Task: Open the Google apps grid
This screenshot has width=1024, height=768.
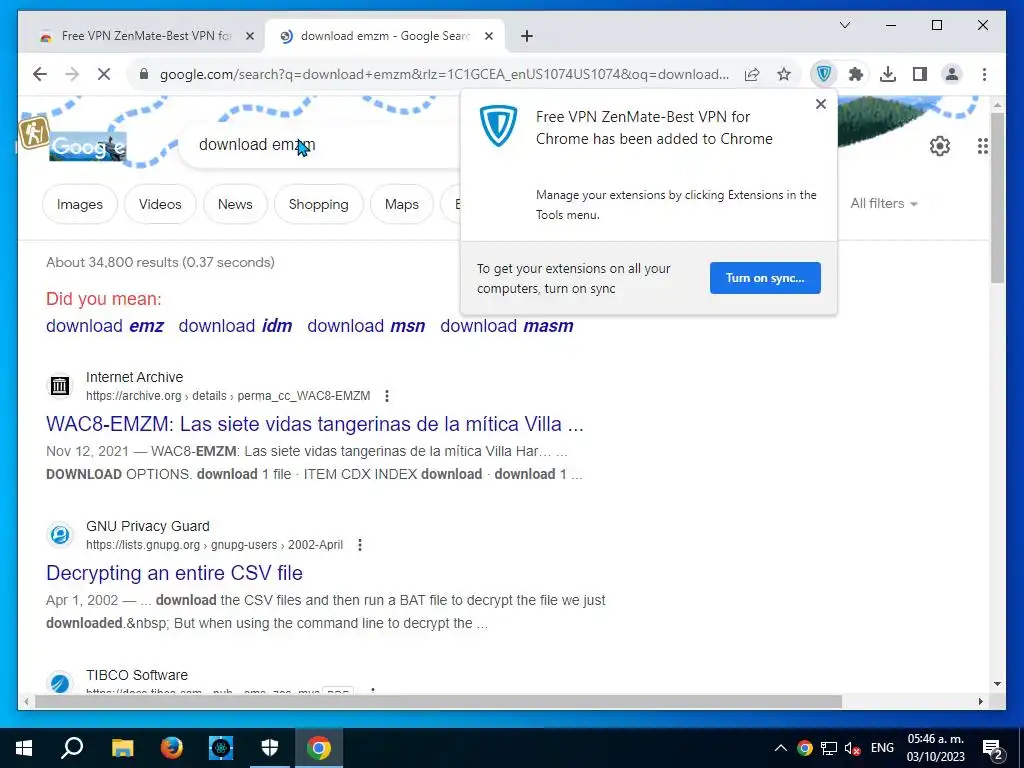Action: click(x=983, y=146)
